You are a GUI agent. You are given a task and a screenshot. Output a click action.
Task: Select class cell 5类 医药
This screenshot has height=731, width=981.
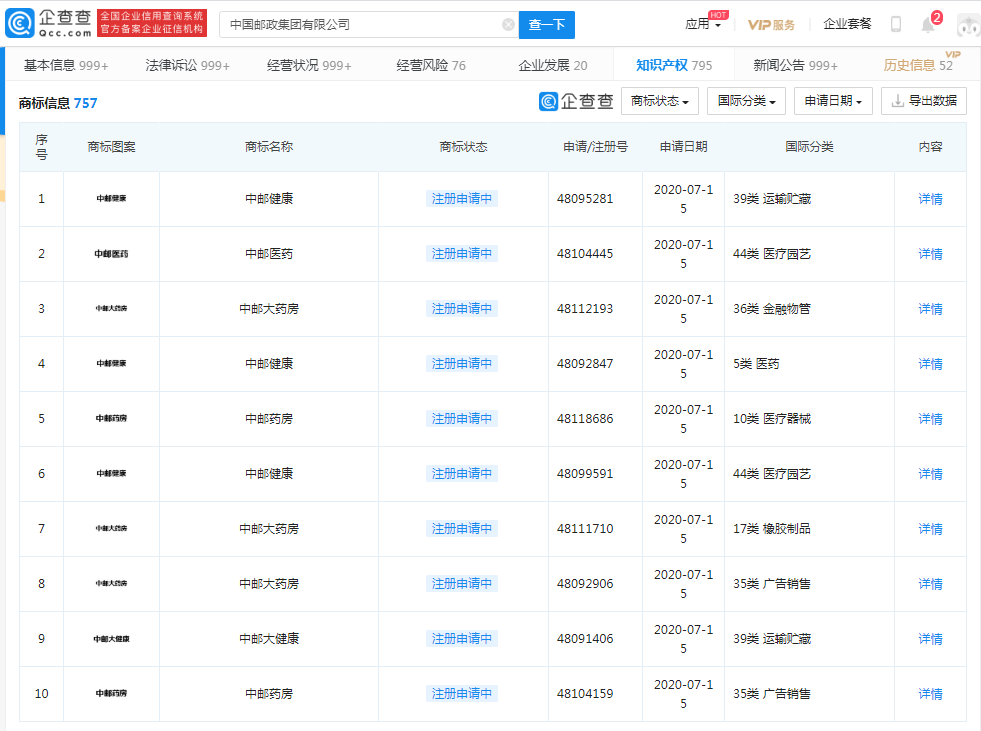[756, 364]
